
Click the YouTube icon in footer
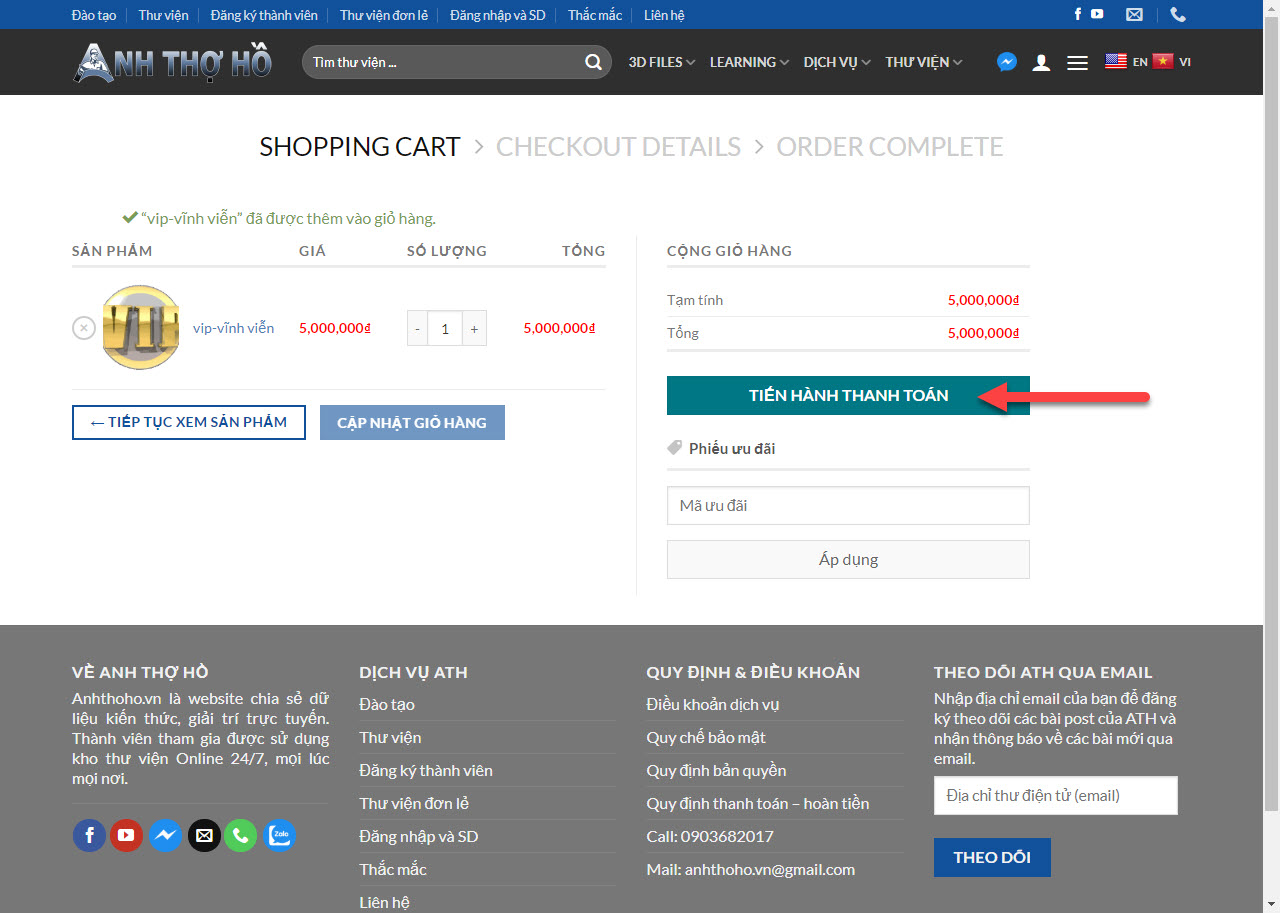(126, 835)
